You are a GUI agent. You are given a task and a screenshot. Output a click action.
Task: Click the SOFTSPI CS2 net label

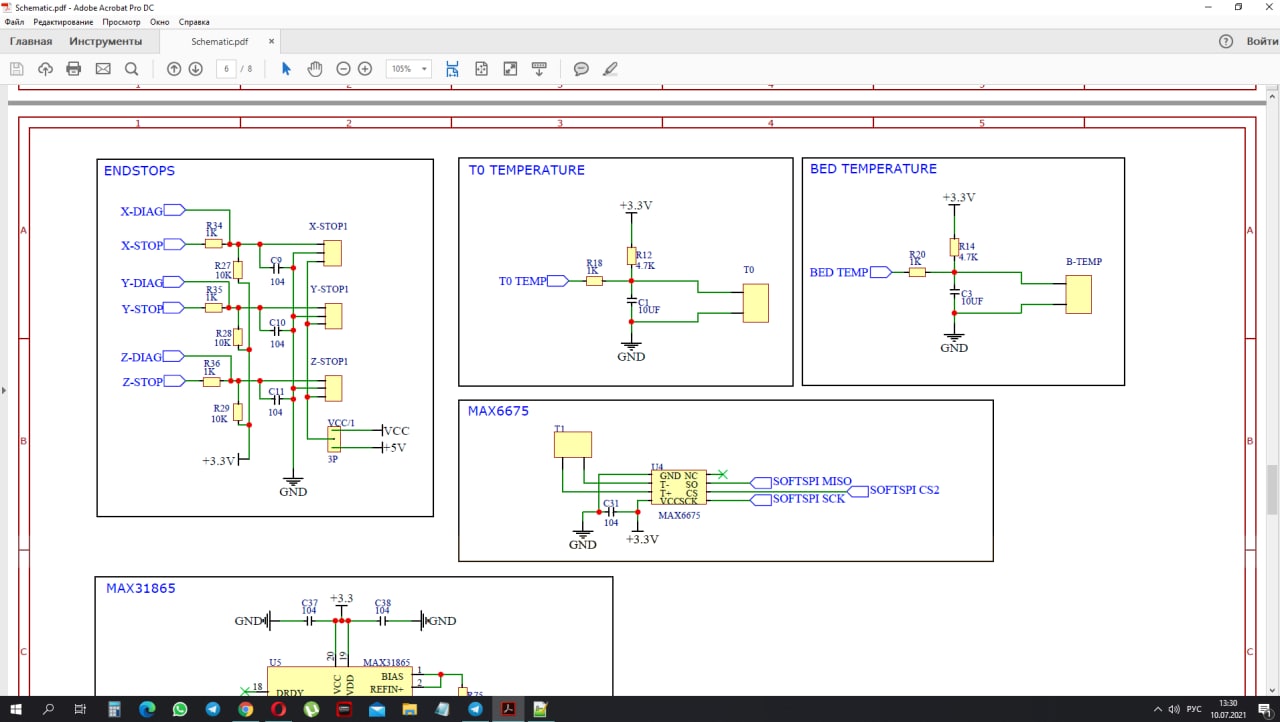tap(904, 490)
